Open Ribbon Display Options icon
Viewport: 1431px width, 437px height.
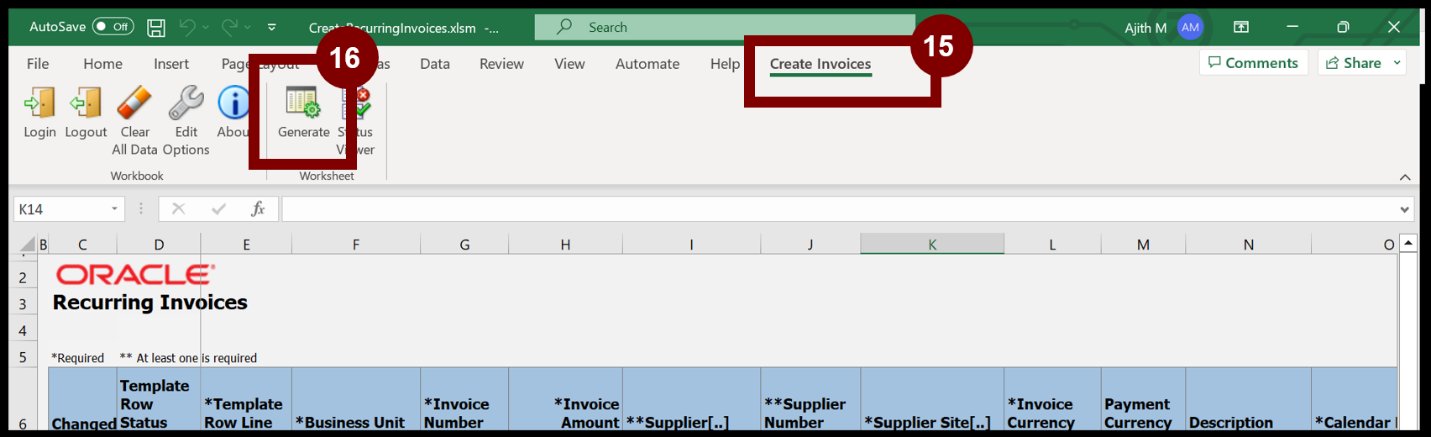click(1241, 27)
